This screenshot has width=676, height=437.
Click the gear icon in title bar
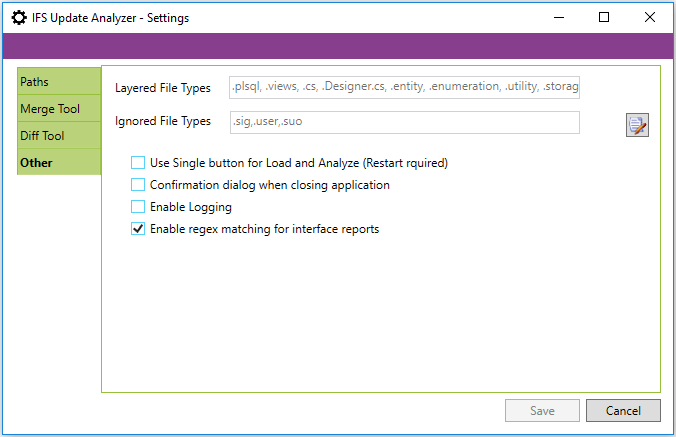(x=19, y=18)
